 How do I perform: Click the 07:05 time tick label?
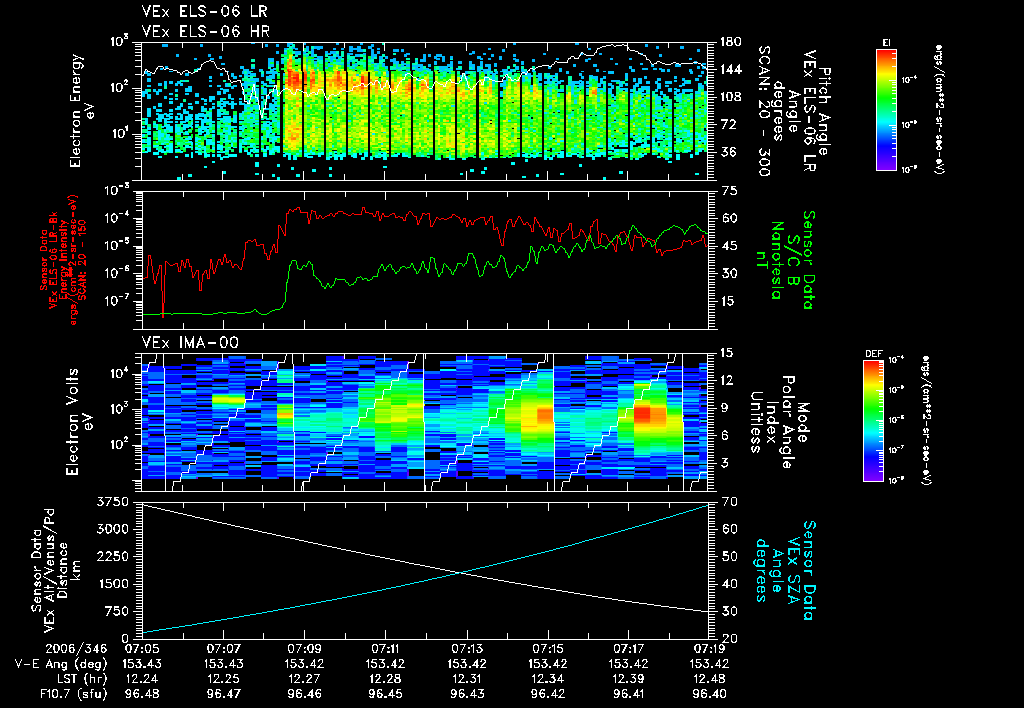point(142,649)
